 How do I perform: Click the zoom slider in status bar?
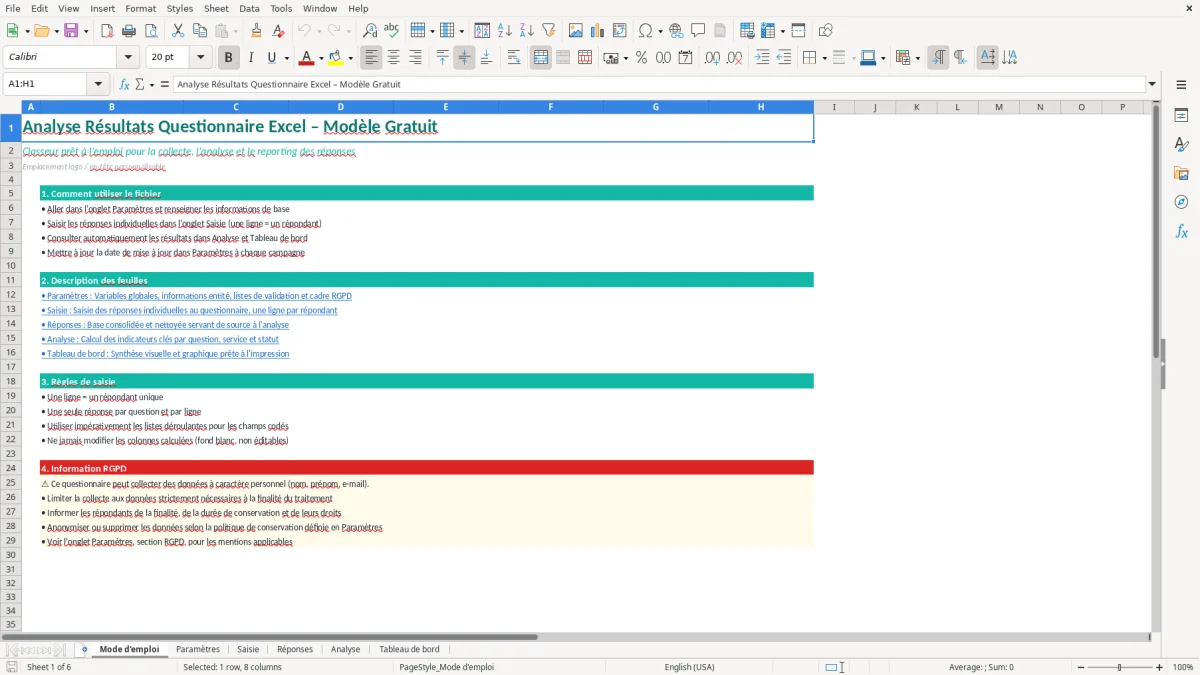(x=1120, y=667)
